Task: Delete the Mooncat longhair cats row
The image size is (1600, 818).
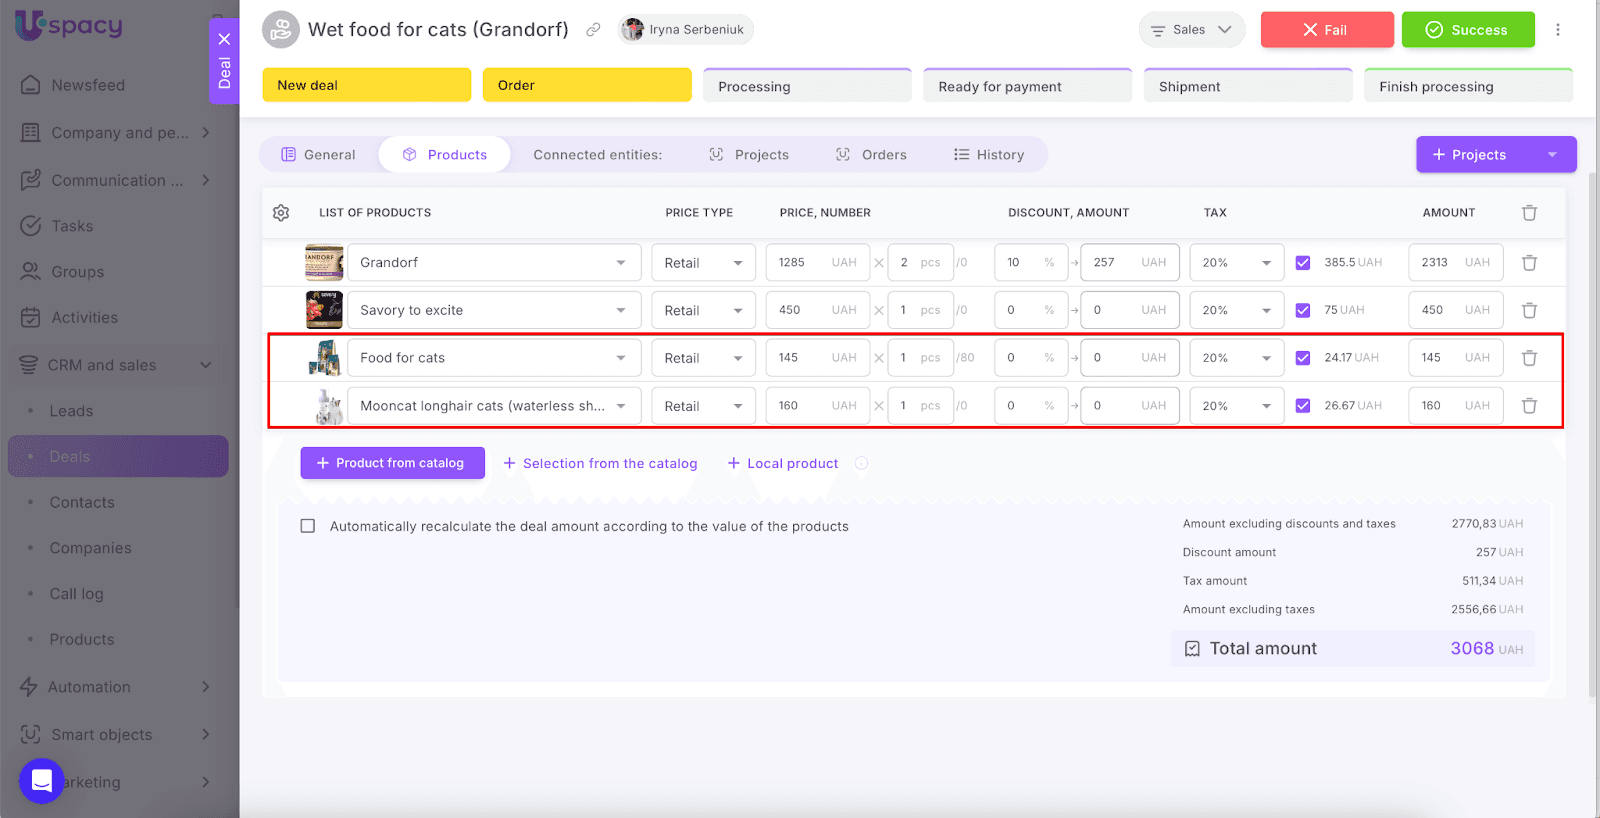Action: point(1529,406)
